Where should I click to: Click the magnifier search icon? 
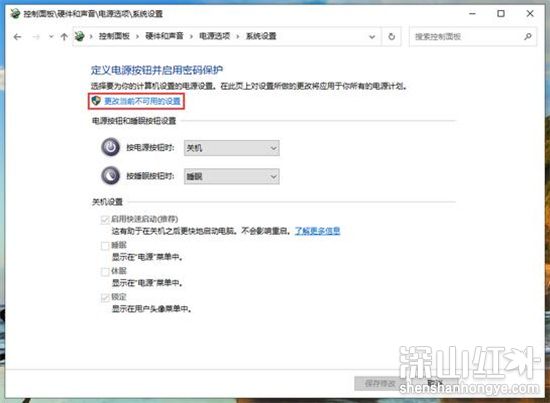tap(528, 36)
